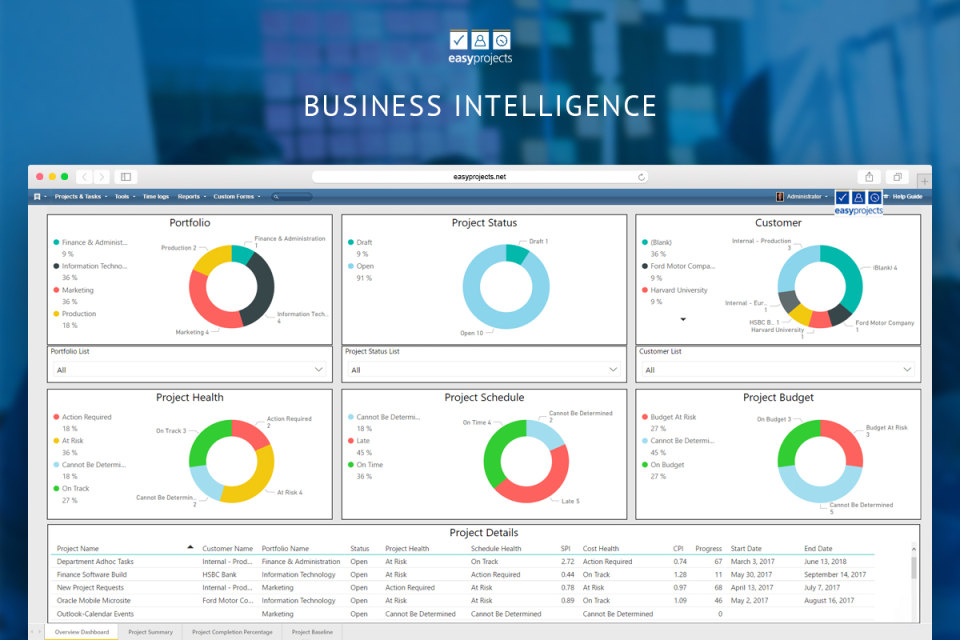
Task: Click HSBC Bank customer cell
Action: [x=219, y=574]
